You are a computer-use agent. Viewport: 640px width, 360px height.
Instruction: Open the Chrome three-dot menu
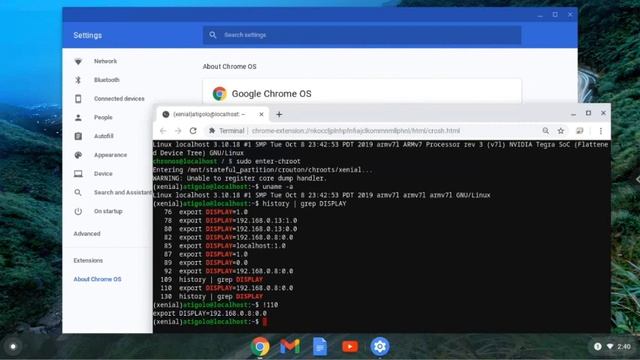pyautogui.click(x=601, y=131)
